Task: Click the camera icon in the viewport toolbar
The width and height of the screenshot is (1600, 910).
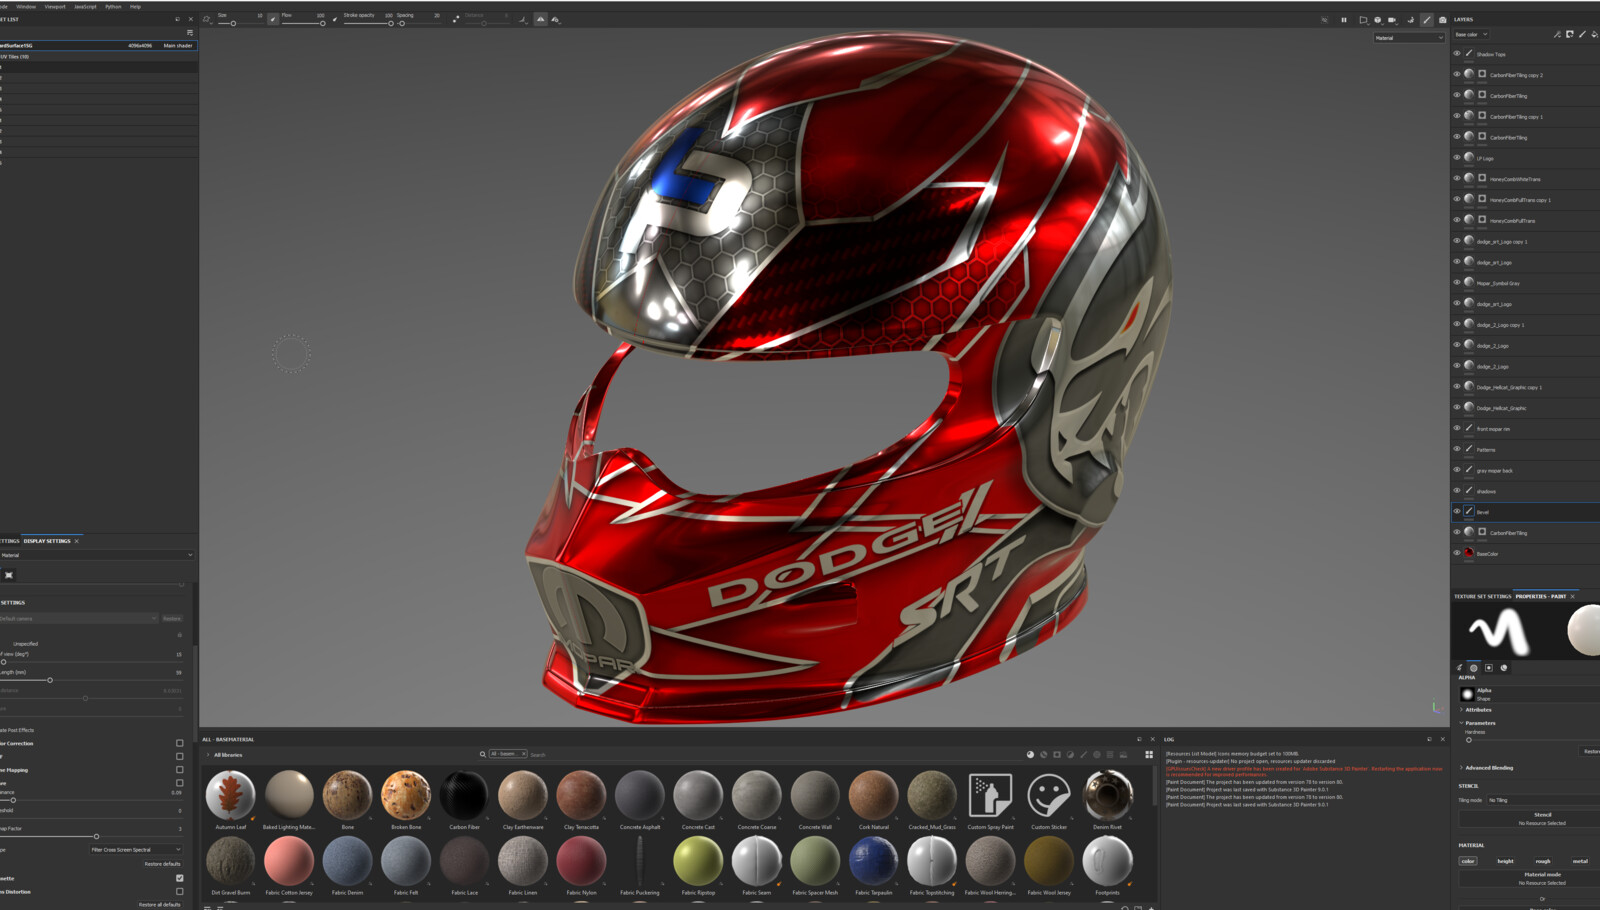Action: point(1443,20)
